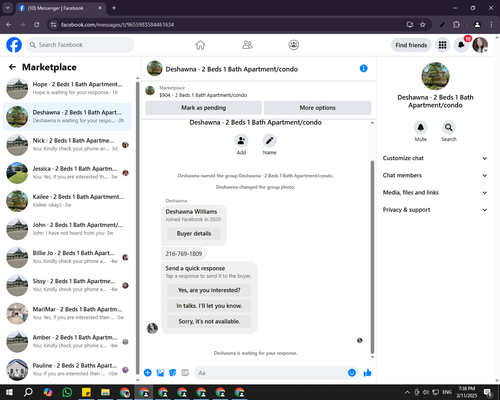Show hidden system tray icons
Image resolution: width=500 pixels, height=400 pixels.
tap(407, 392)
